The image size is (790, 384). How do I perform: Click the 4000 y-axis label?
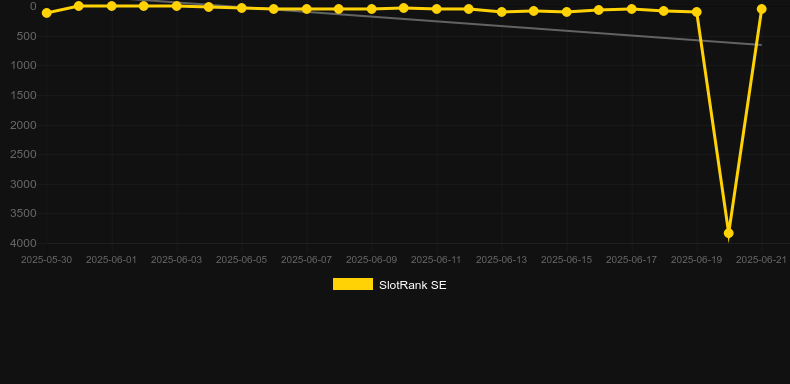click(24, 243)
